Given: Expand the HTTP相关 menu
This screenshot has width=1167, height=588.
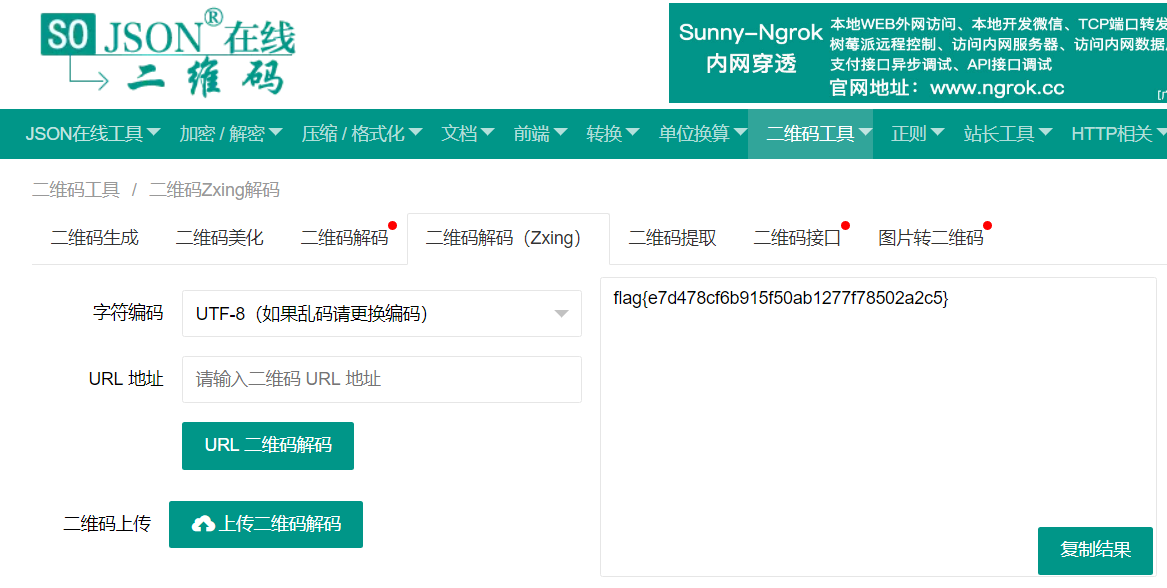Looking at the screenshot, I should pos(1119,134).
